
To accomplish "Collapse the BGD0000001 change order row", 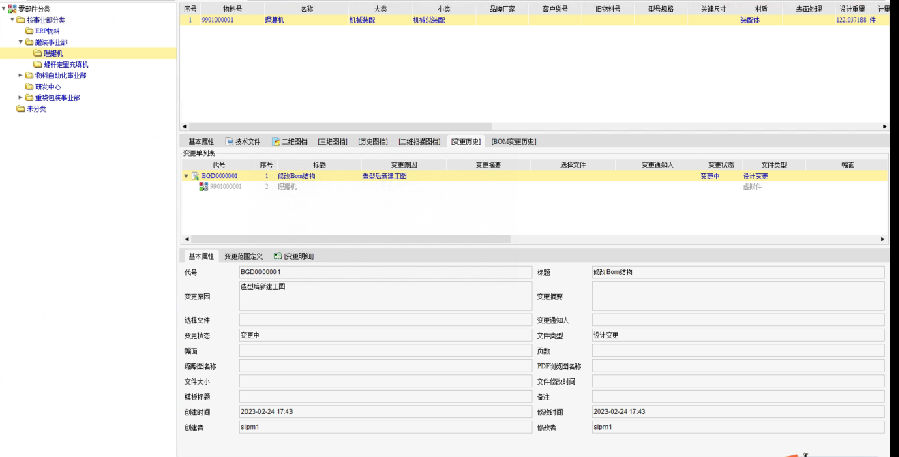I will 186,176.
